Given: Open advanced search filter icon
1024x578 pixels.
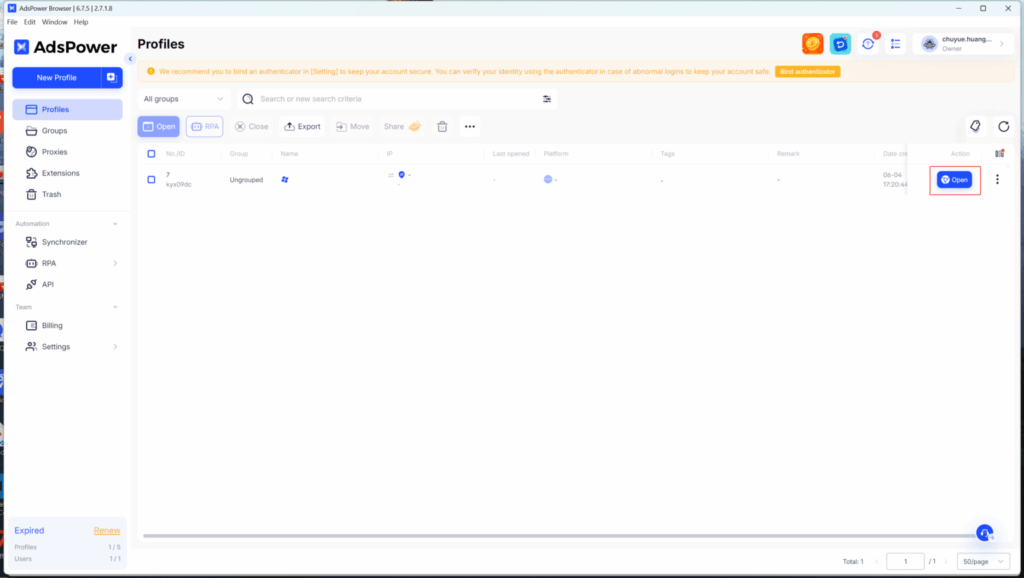Looking at the screenshot, I should coord(547,99).
